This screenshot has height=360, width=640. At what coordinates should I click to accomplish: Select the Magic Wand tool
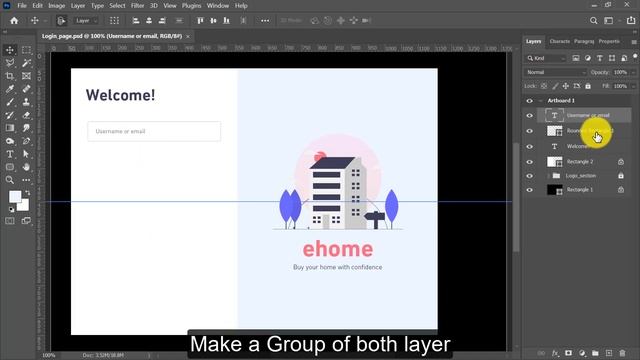(26, 63)
